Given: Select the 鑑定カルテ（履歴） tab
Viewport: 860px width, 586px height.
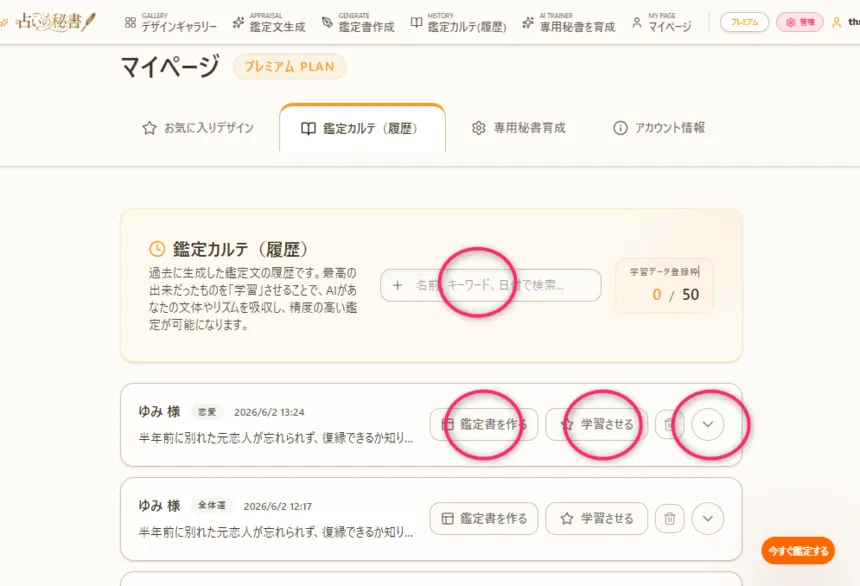Looking at the screenshot, I should tap(362, 128).
